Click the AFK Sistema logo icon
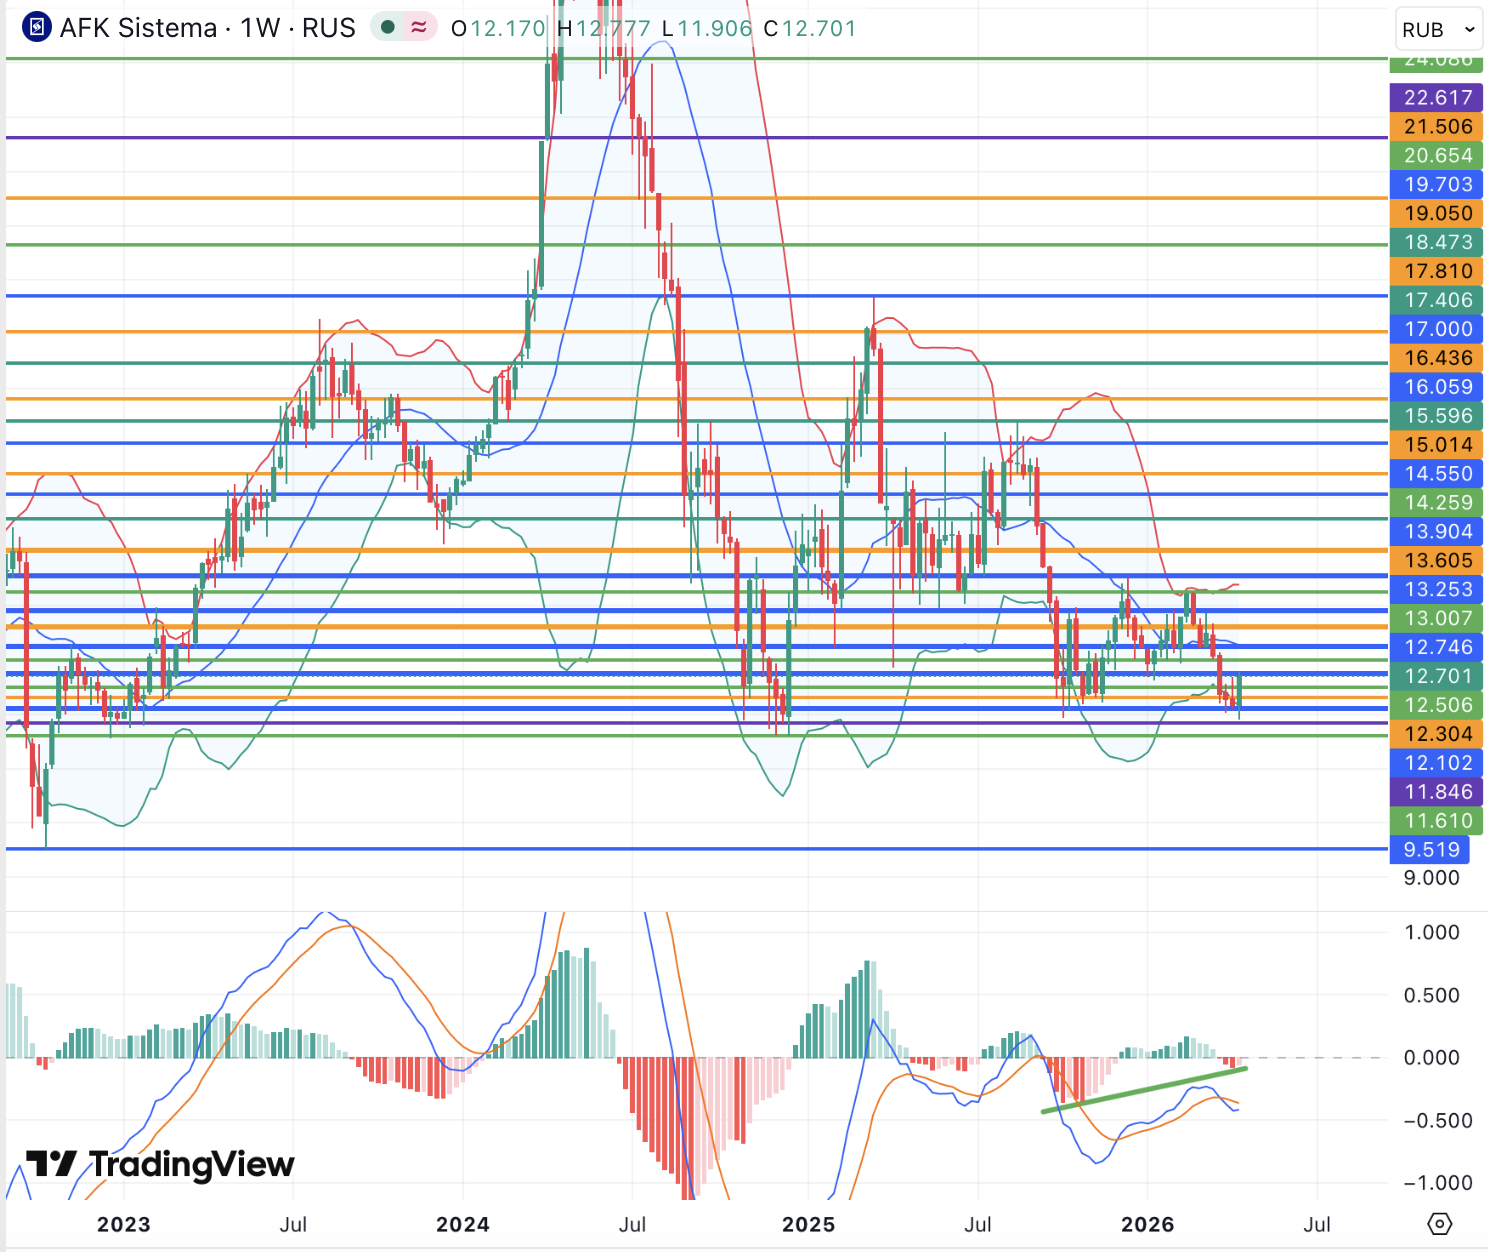Screen dimensions: 1488x1252 coord(37,27)
